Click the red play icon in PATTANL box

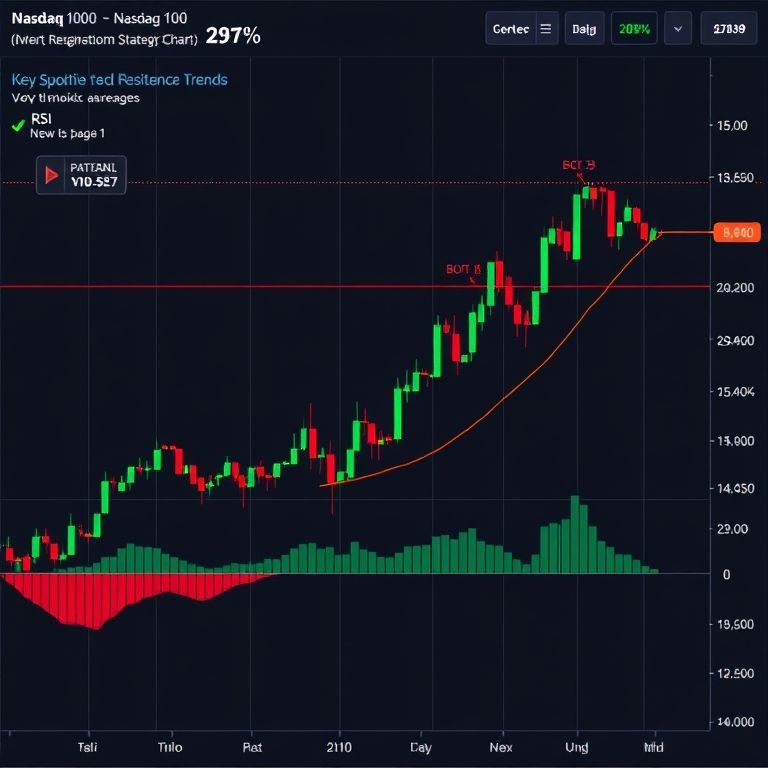pyautogui.click(x=51, y=176)
